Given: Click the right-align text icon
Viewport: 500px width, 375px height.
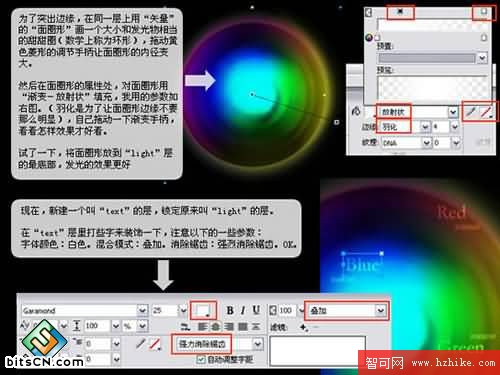Looking at the screenshot, I should coord(229,327).
